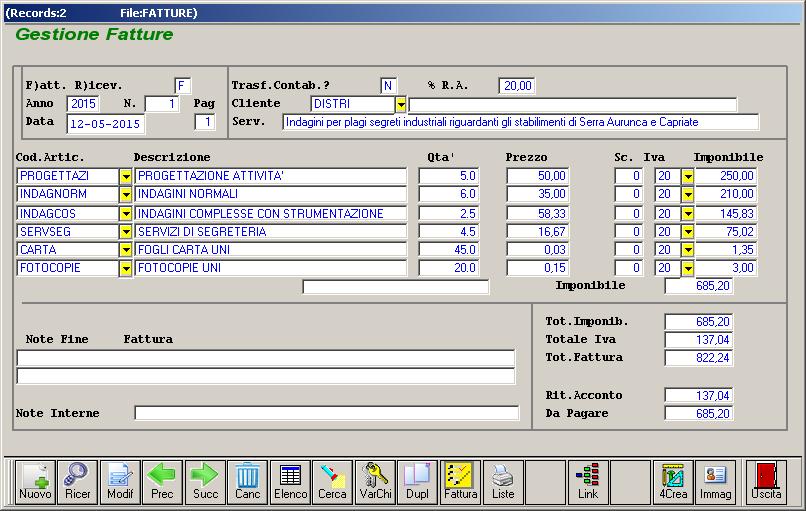Click the Pag field
This screenshot has width=806, height=511.
coord(205,122)
